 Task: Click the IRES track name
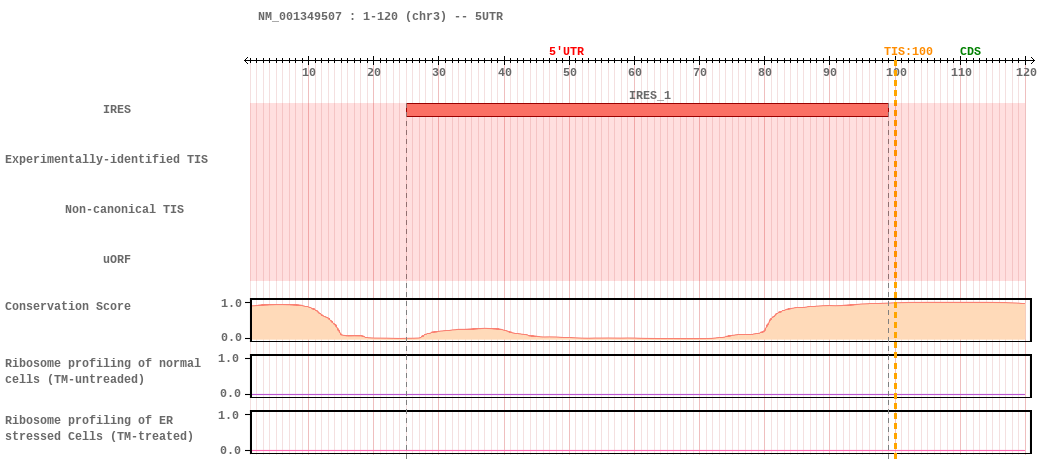tap(117, 110)
